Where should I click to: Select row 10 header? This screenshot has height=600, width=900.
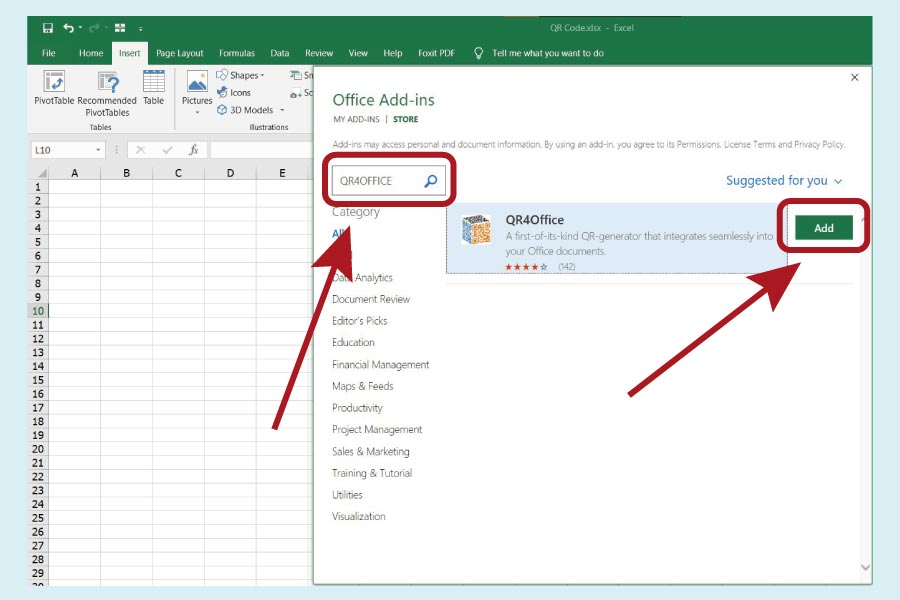click(38, 311)
